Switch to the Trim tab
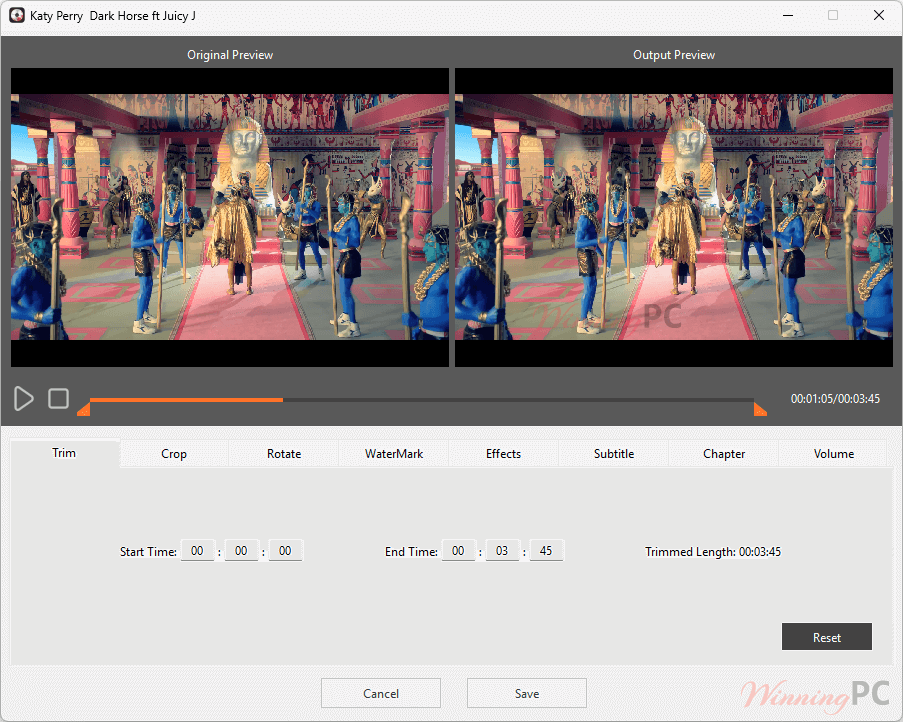The height and width of the screenshot is (722, 903). coord(64,453)
